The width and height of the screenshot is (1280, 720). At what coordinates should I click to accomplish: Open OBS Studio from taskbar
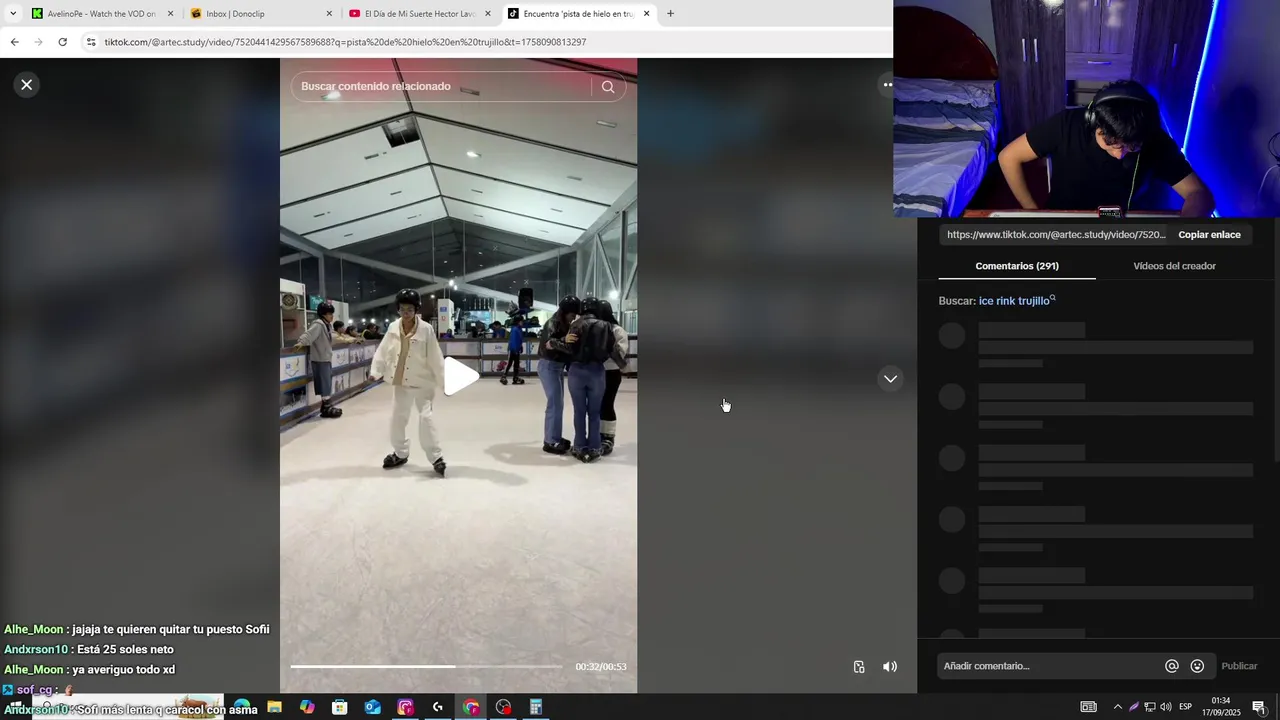[503, 707]
